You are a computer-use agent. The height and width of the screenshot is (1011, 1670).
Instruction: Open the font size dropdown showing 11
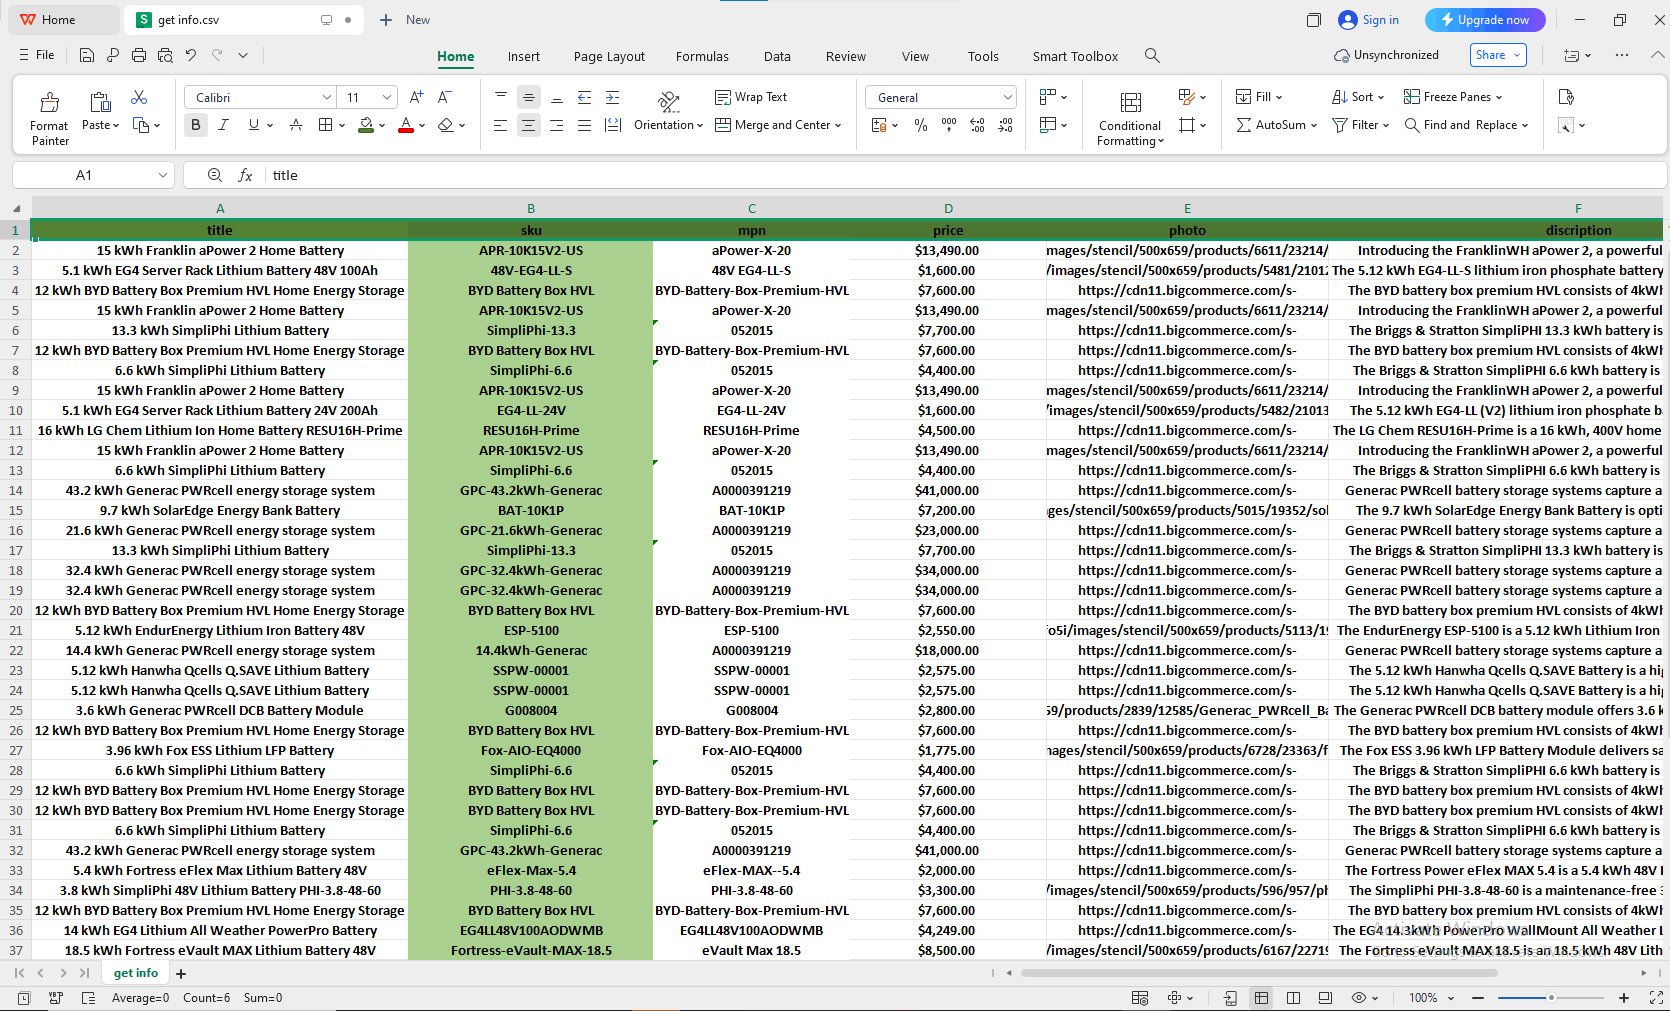pos(386,97)
